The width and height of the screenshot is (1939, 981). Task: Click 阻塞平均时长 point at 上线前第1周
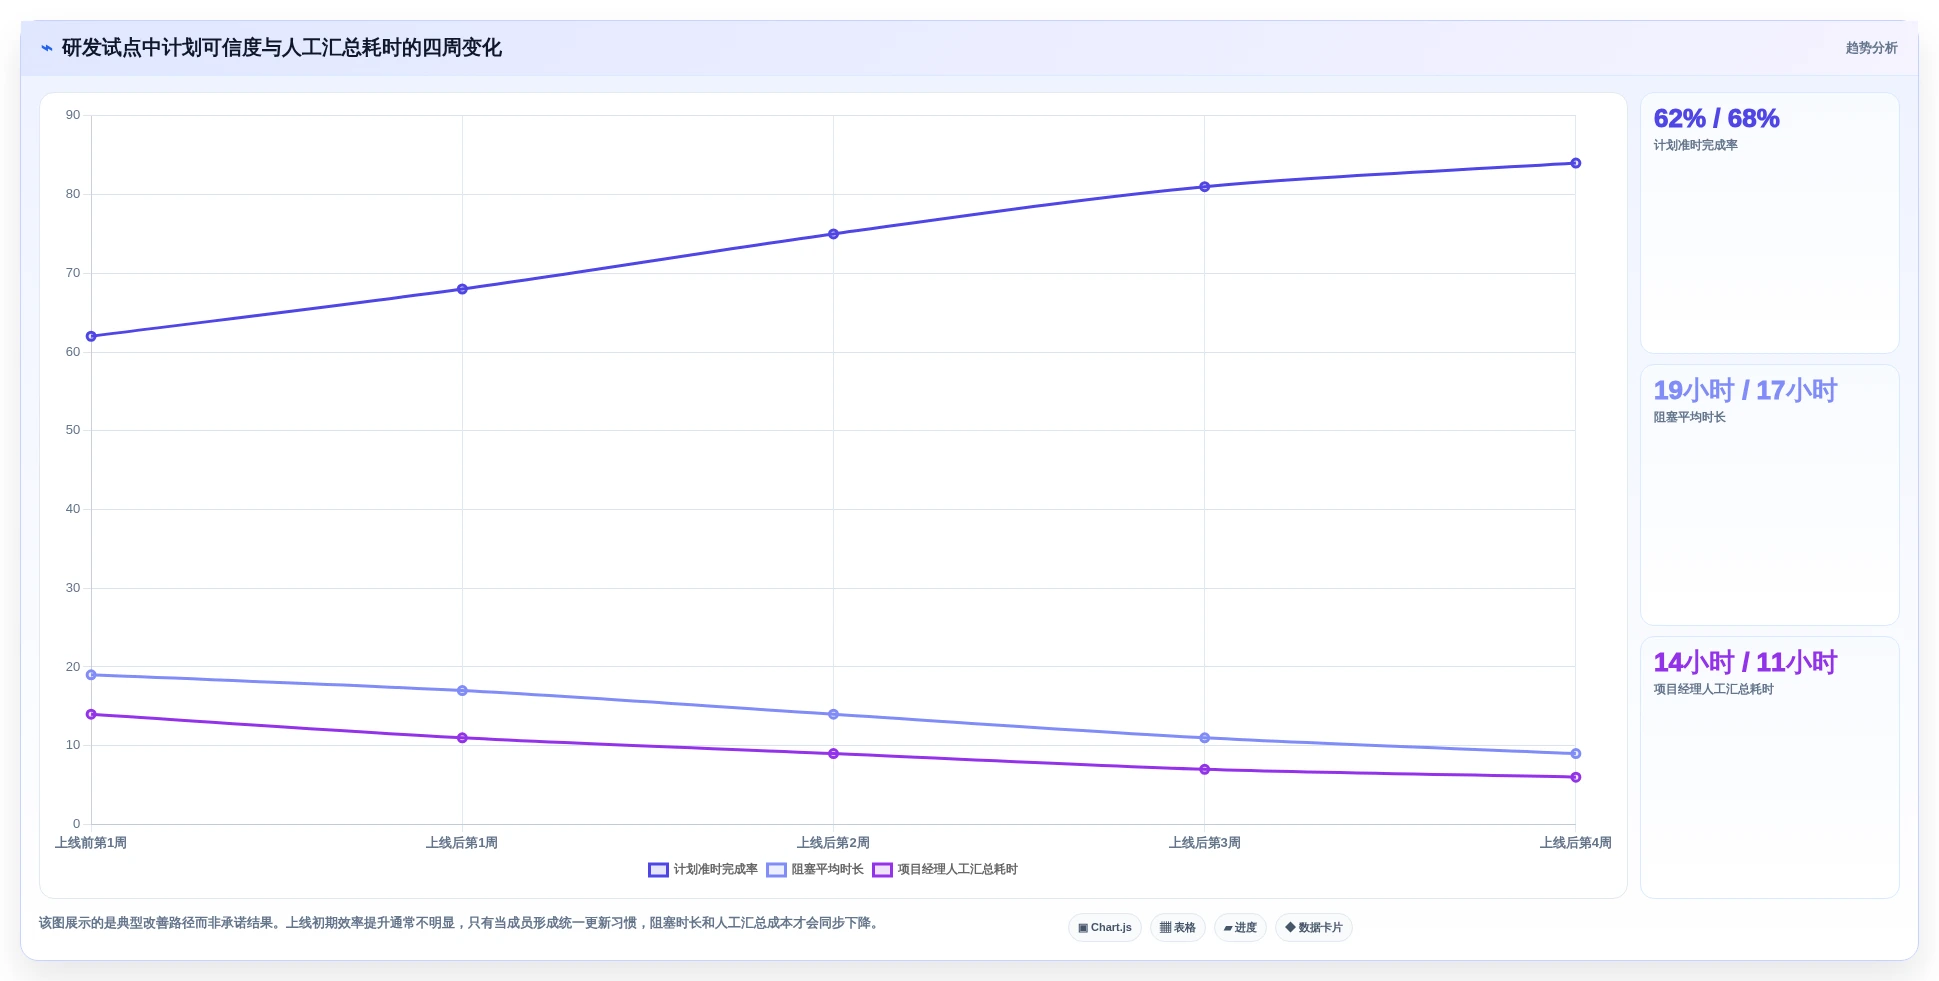(x=91, y=675)
